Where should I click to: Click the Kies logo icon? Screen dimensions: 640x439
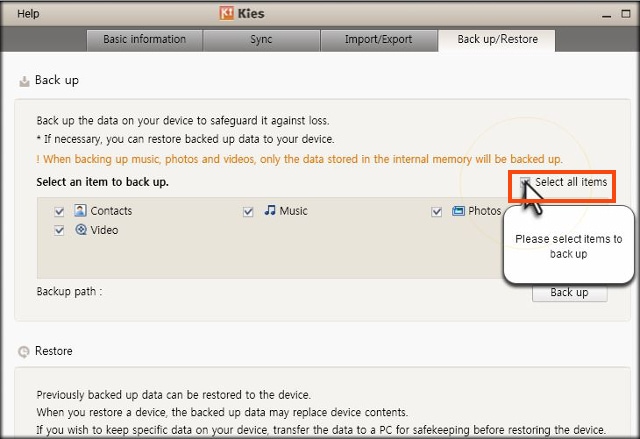click(x=227, y=13)
